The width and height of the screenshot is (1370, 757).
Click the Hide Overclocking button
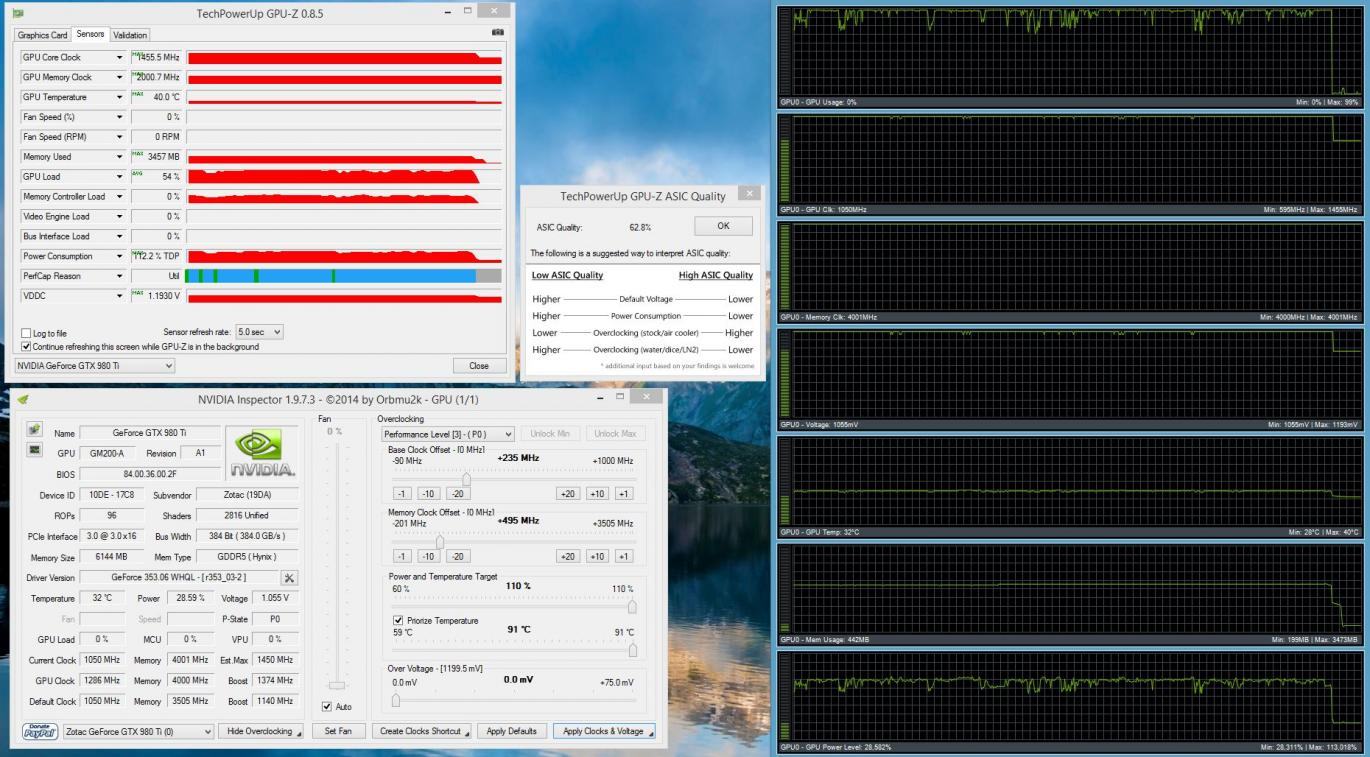pyautogui.click(x=260, y=731)
